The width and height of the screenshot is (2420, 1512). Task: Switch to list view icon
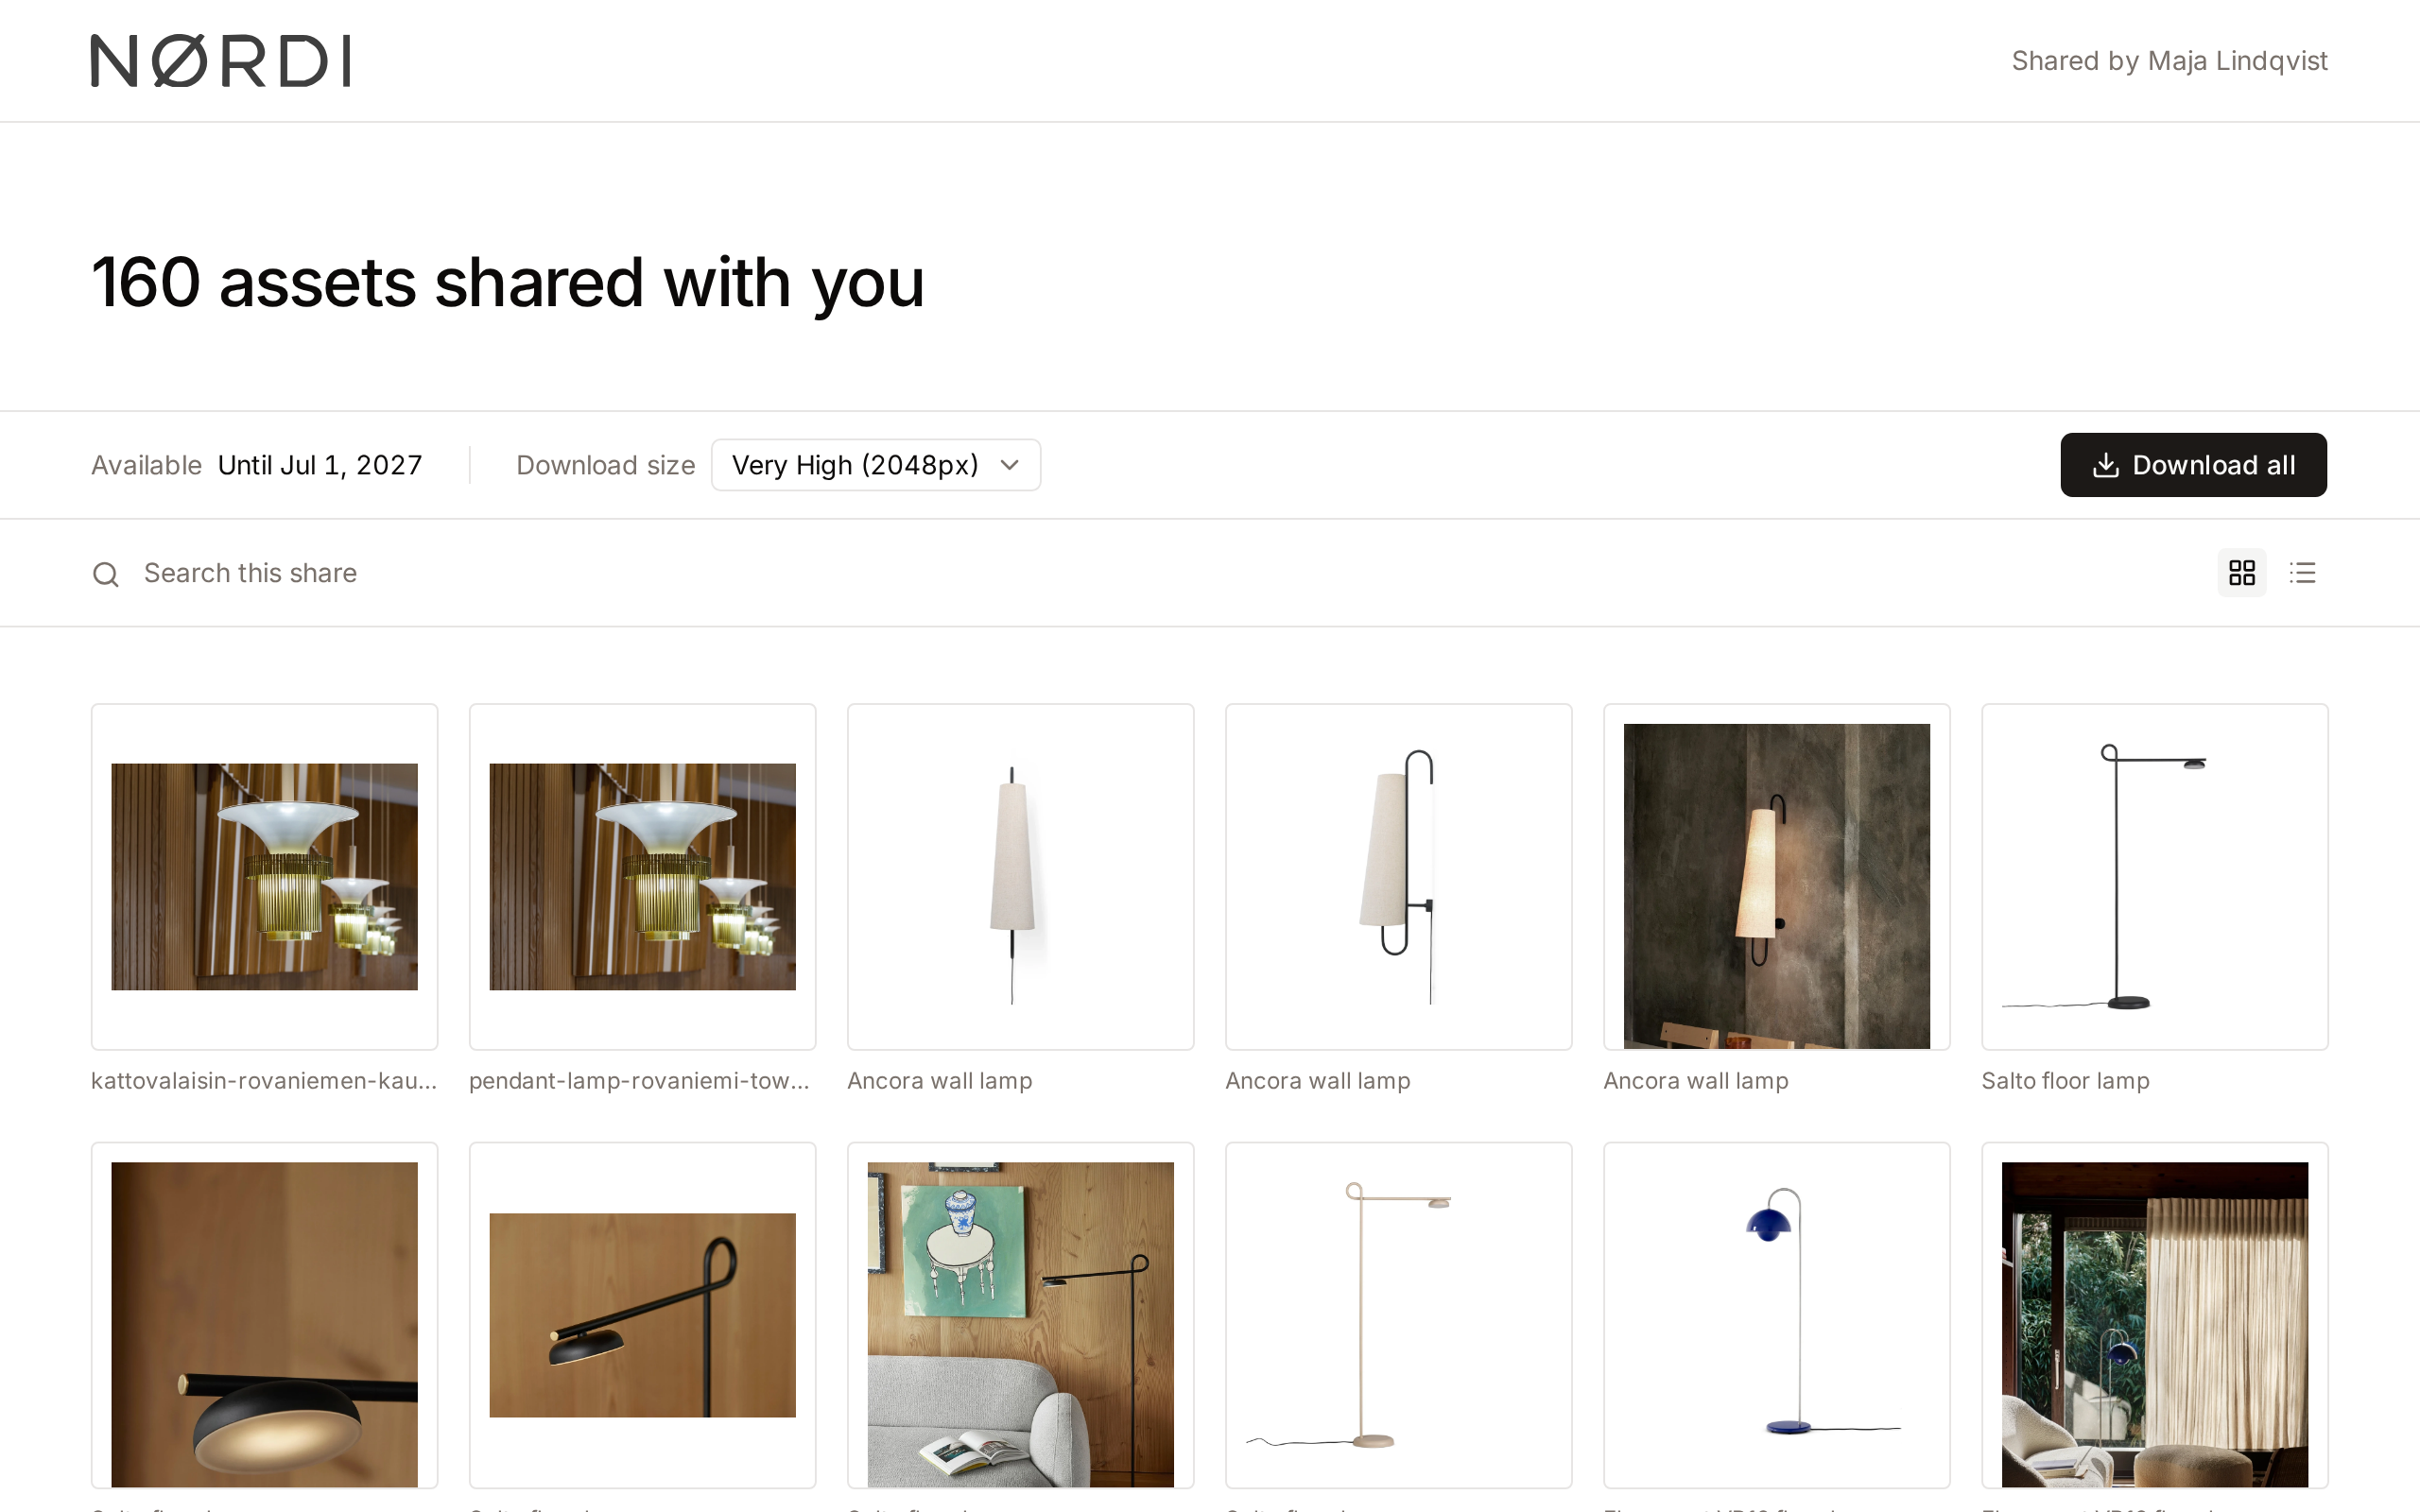[x=2302, y=573]
